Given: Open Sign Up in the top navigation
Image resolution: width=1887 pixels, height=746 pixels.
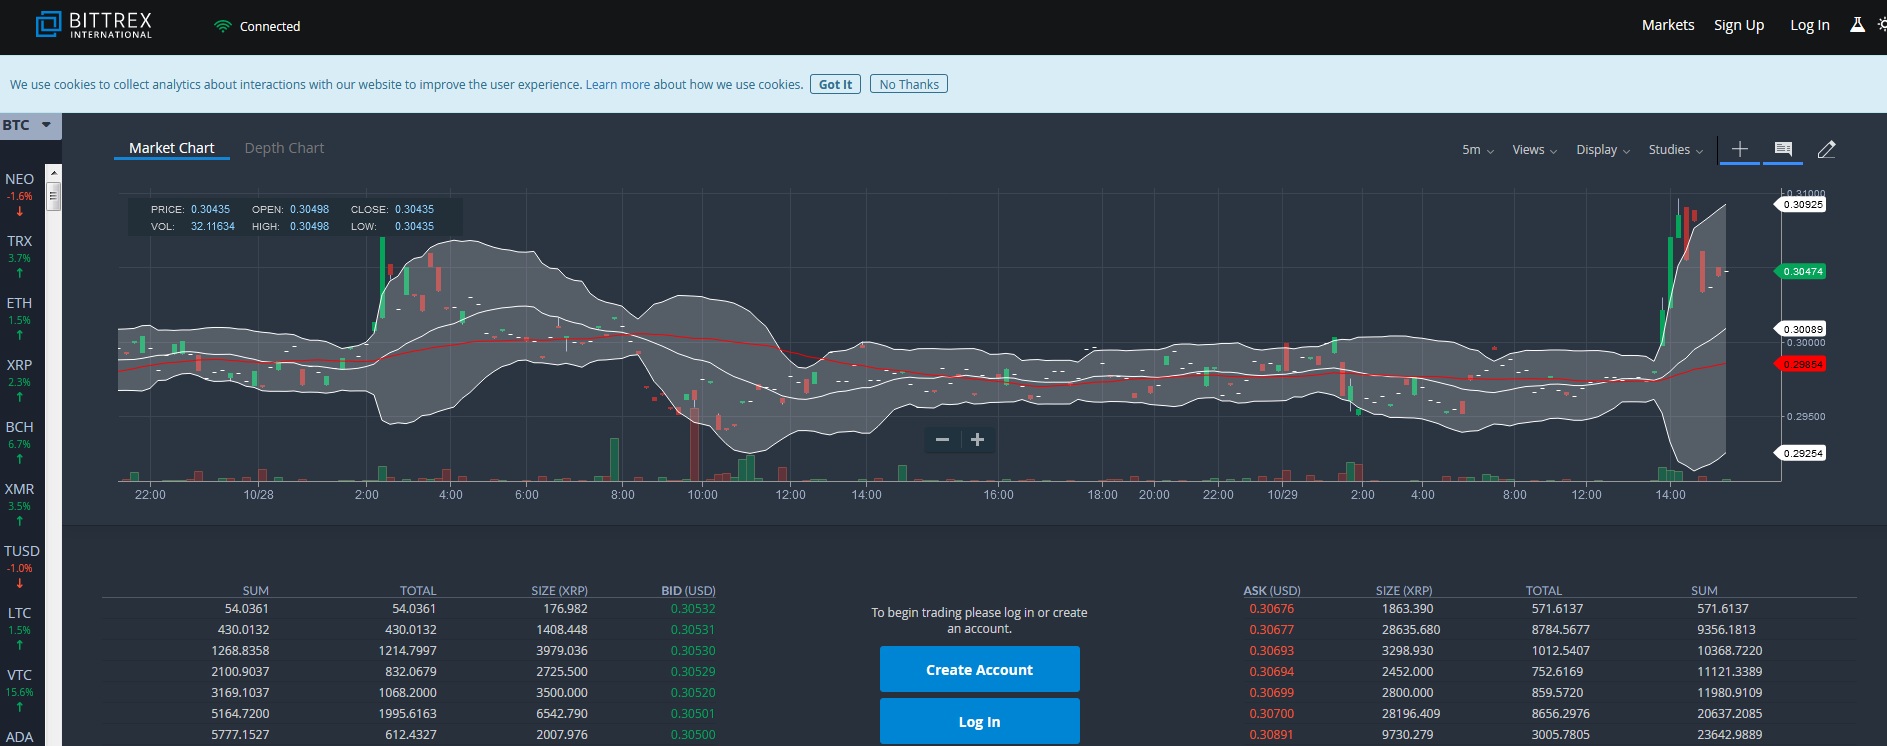Looking at the screenshot, I should click(x=1739, y=25).
